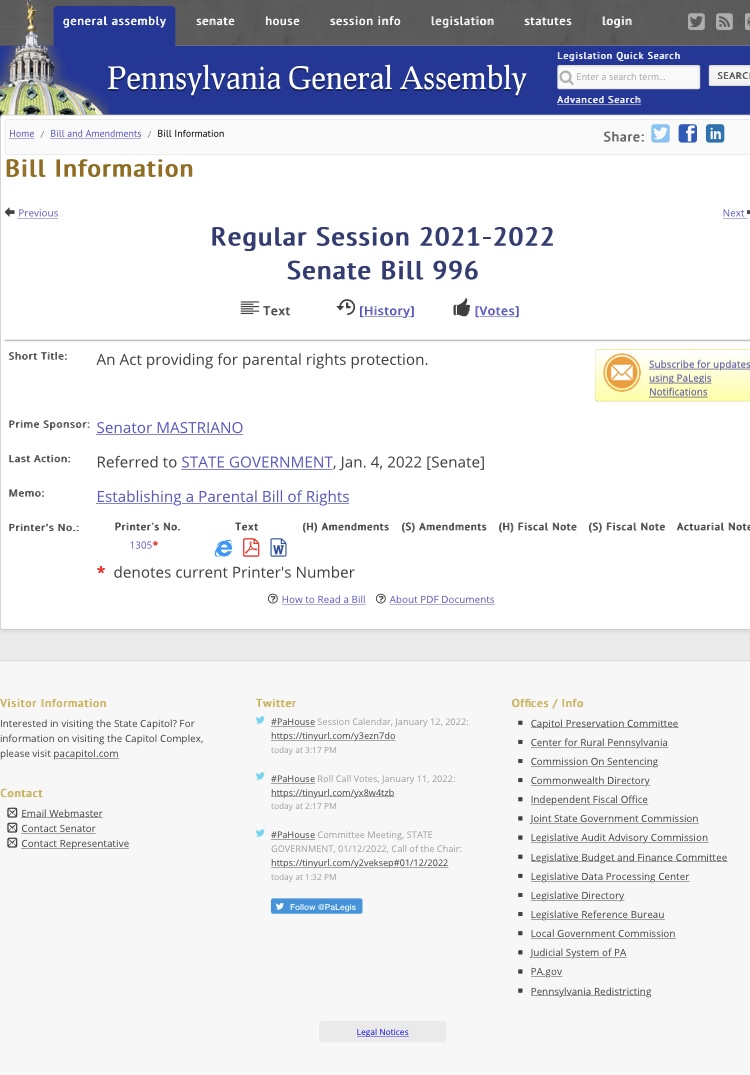This screenshot has width=750, height=1075.
Task: Click envelope icon beside Email Webmaster
Action: point(12,812)
